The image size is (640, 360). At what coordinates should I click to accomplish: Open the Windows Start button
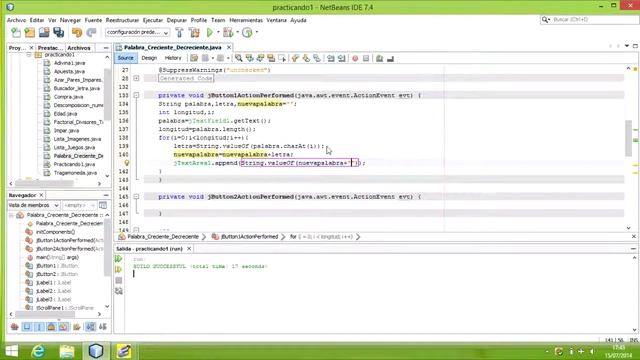point(11,351)
